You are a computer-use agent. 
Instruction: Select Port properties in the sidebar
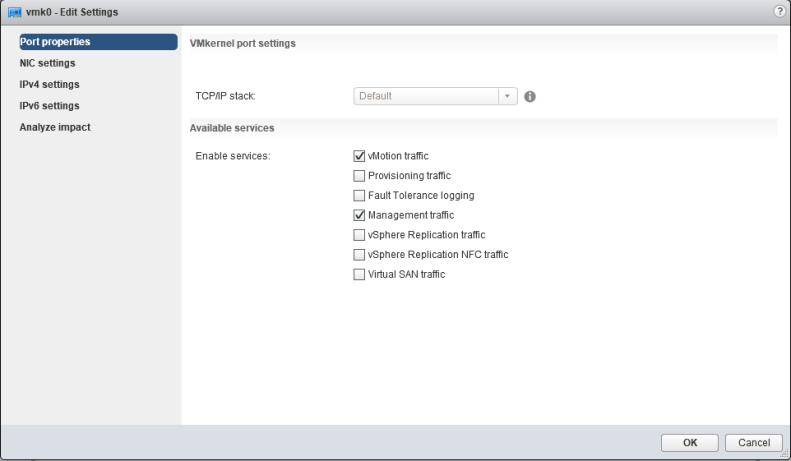click(x=55, y=42)
